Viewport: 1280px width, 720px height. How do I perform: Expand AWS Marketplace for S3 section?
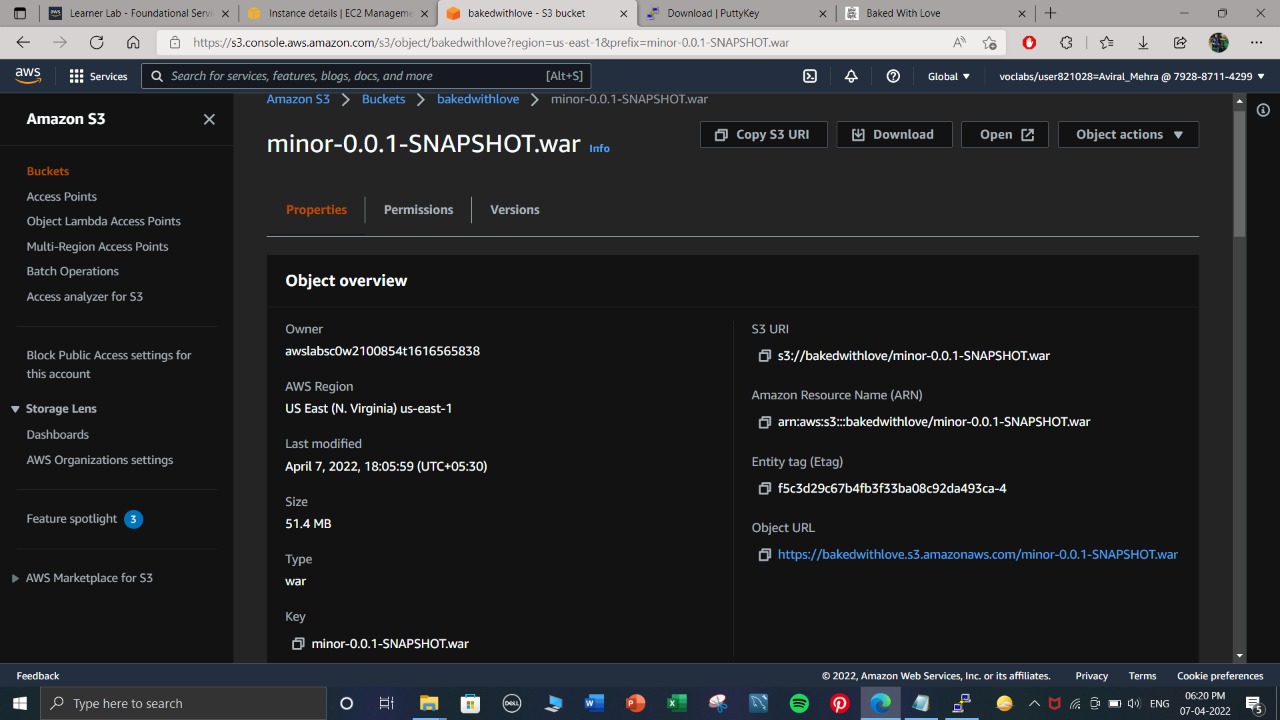coord(15,578)
